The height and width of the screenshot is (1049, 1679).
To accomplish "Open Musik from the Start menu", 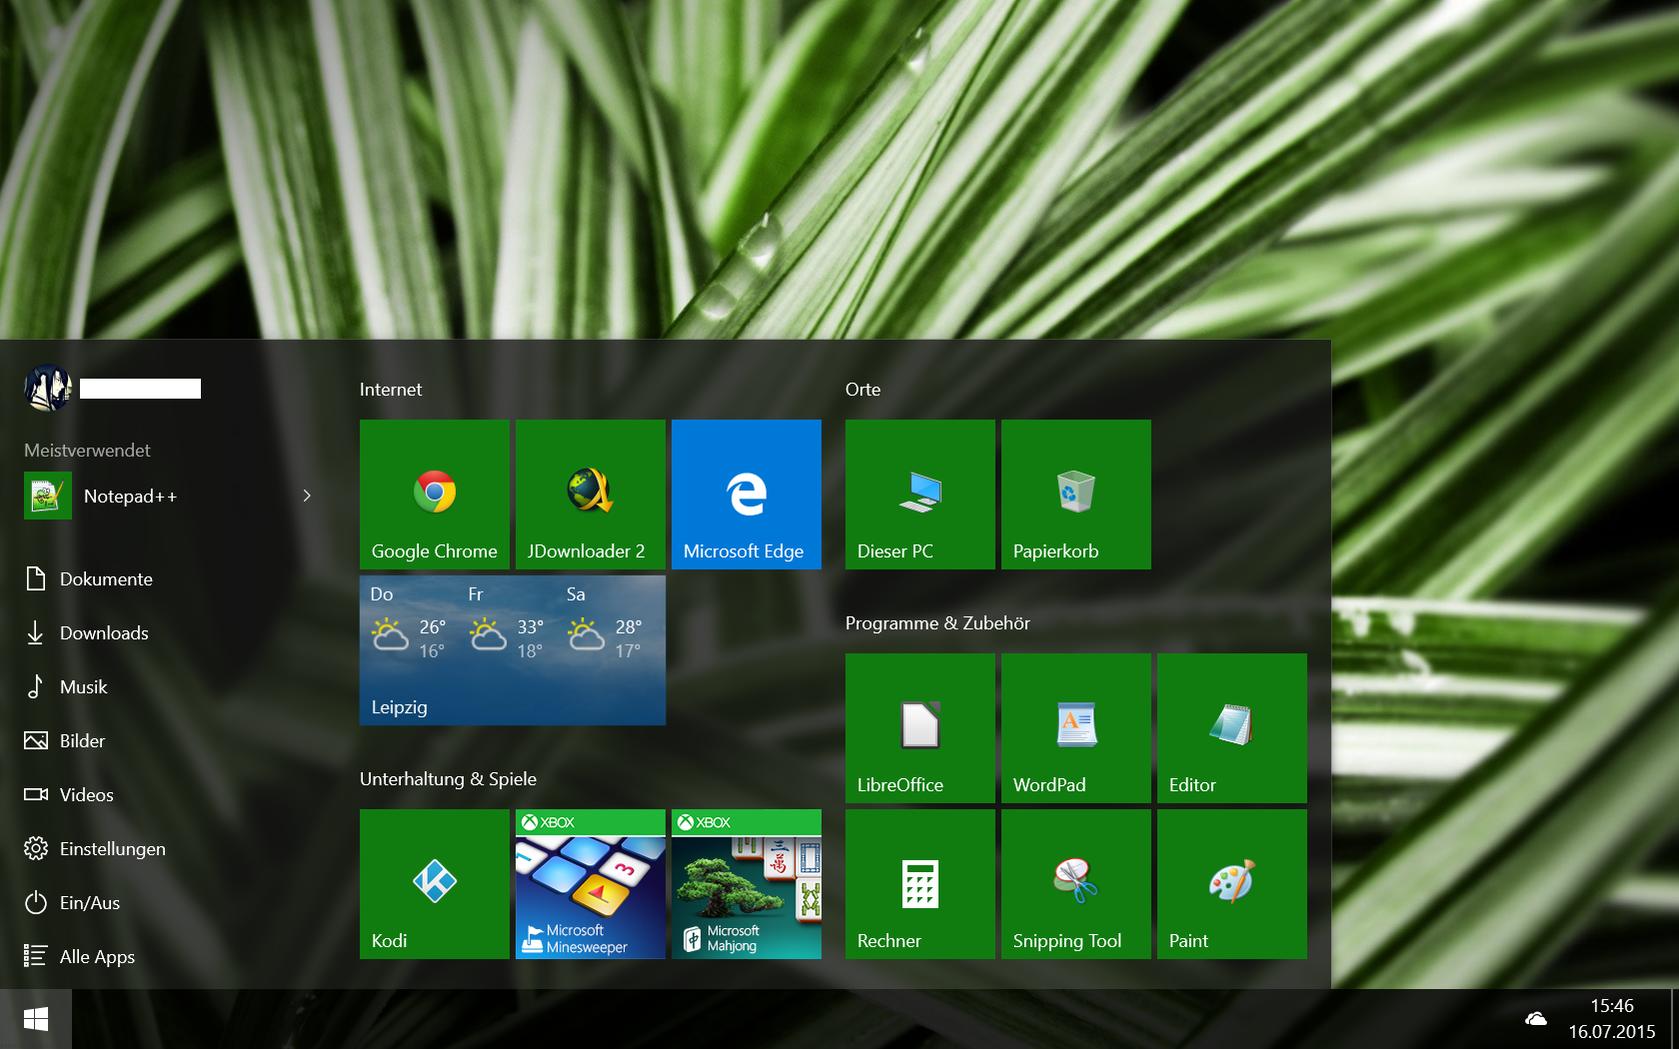I will click(66, 687).
